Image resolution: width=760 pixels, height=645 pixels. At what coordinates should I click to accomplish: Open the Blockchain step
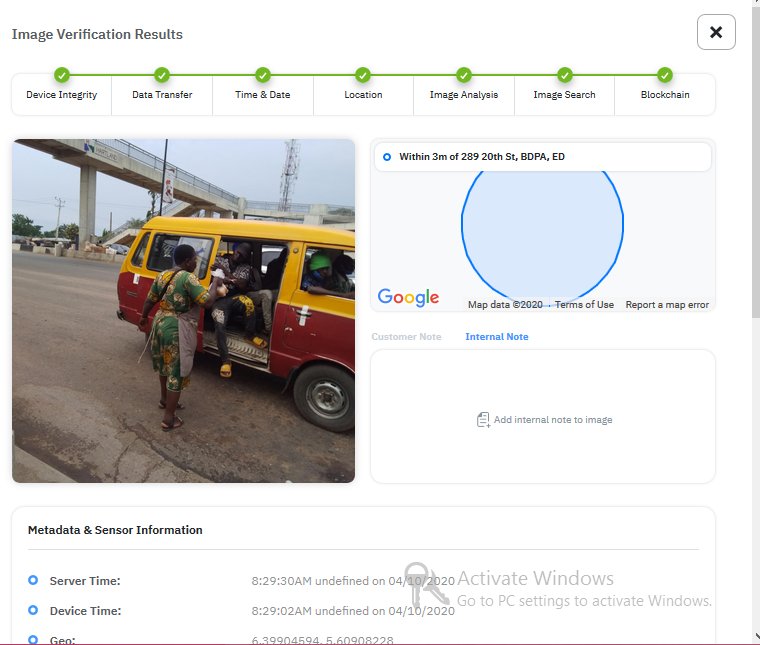click(665, 95)
